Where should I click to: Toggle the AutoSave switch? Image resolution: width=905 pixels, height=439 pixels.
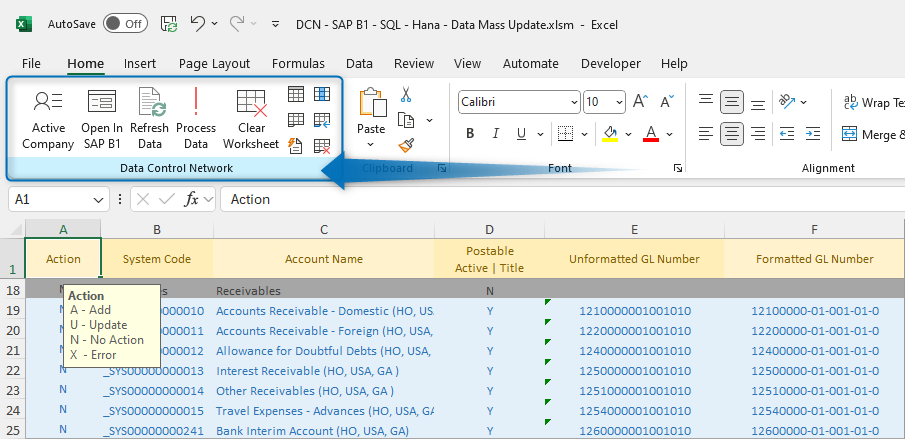(x=125, y=23)
